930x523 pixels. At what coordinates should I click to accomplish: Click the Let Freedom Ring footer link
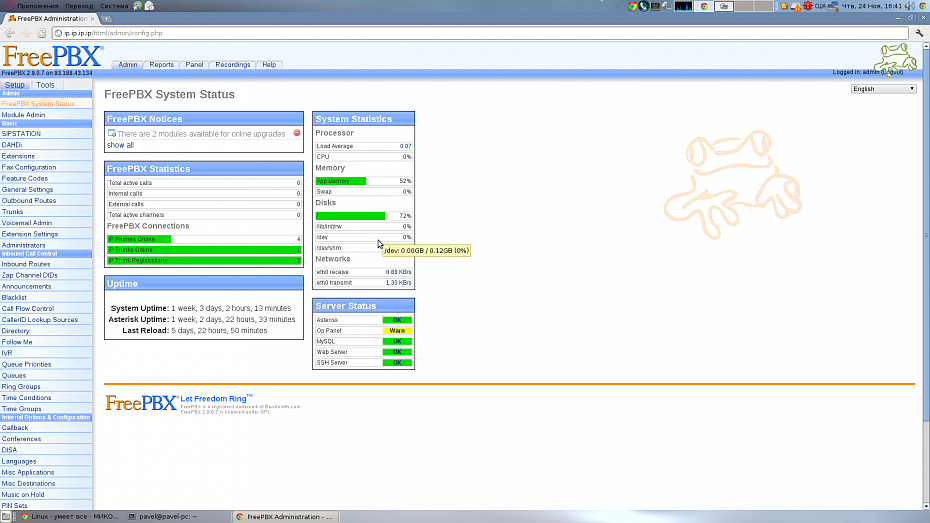click(216, 398)
